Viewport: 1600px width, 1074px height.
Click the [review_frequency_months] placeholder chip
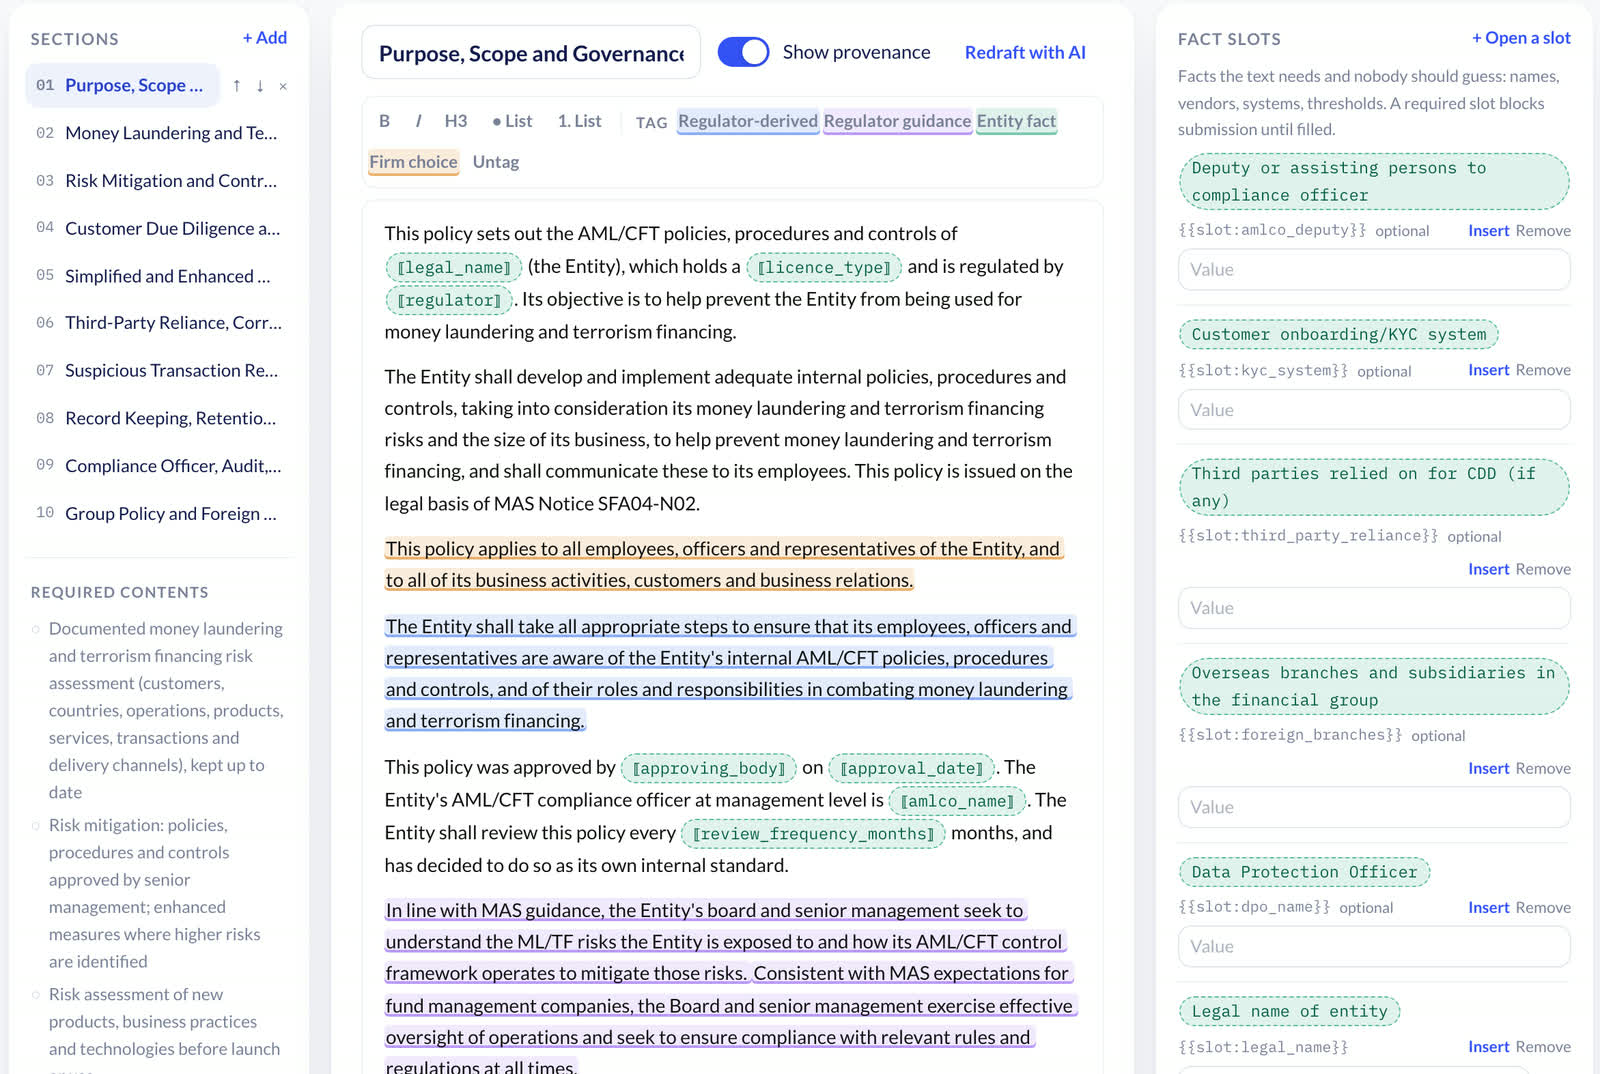point(813,834)
